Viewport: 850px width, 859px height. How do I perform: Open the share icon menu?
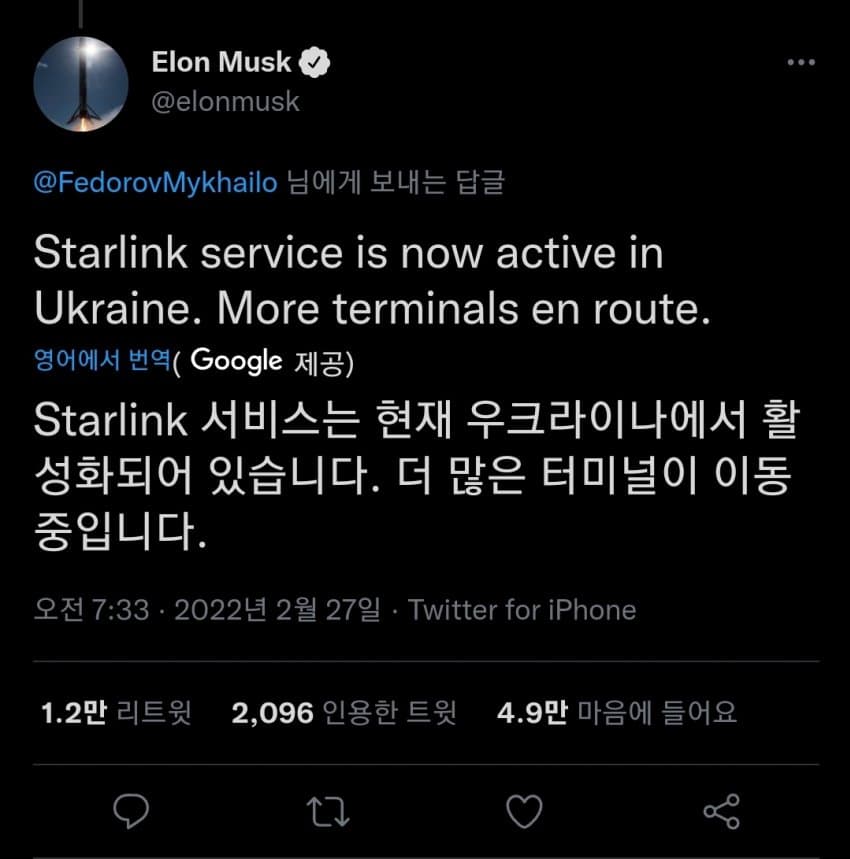pos(721,811)
